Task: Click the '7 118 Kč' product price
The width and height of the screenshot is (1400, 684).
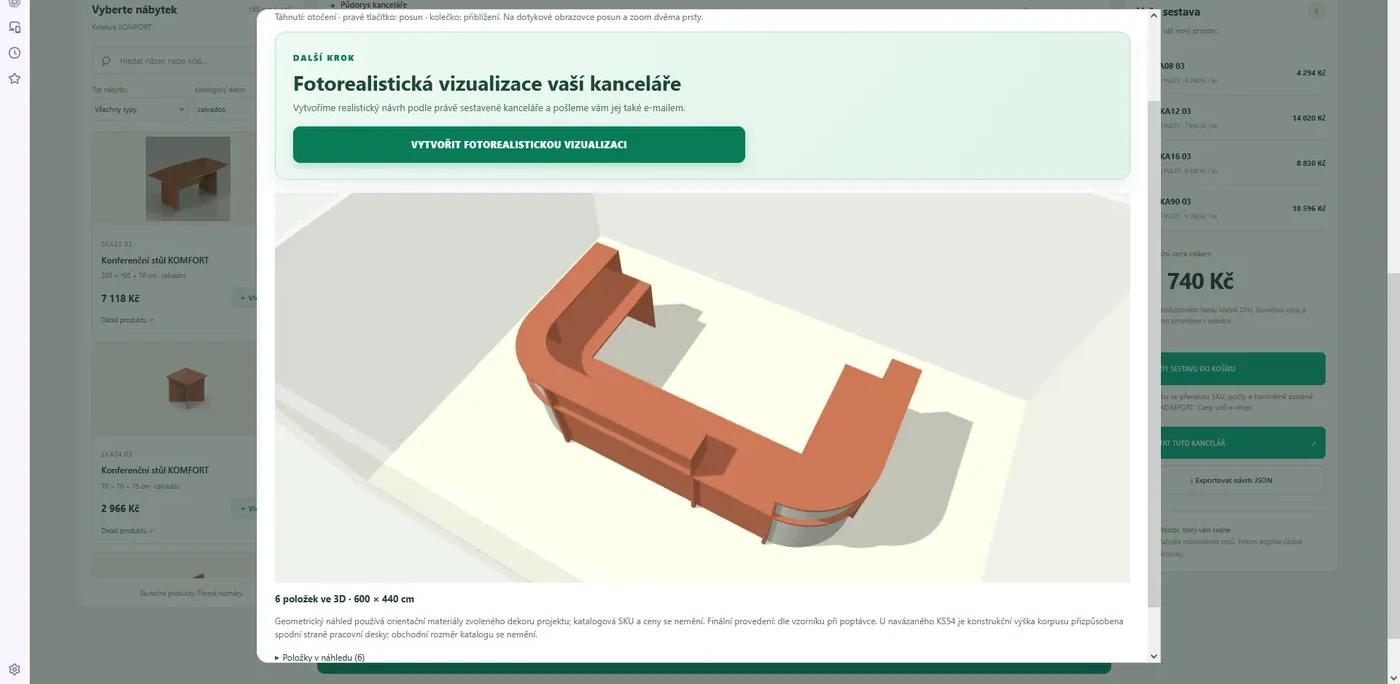Action: coord(120,298)
